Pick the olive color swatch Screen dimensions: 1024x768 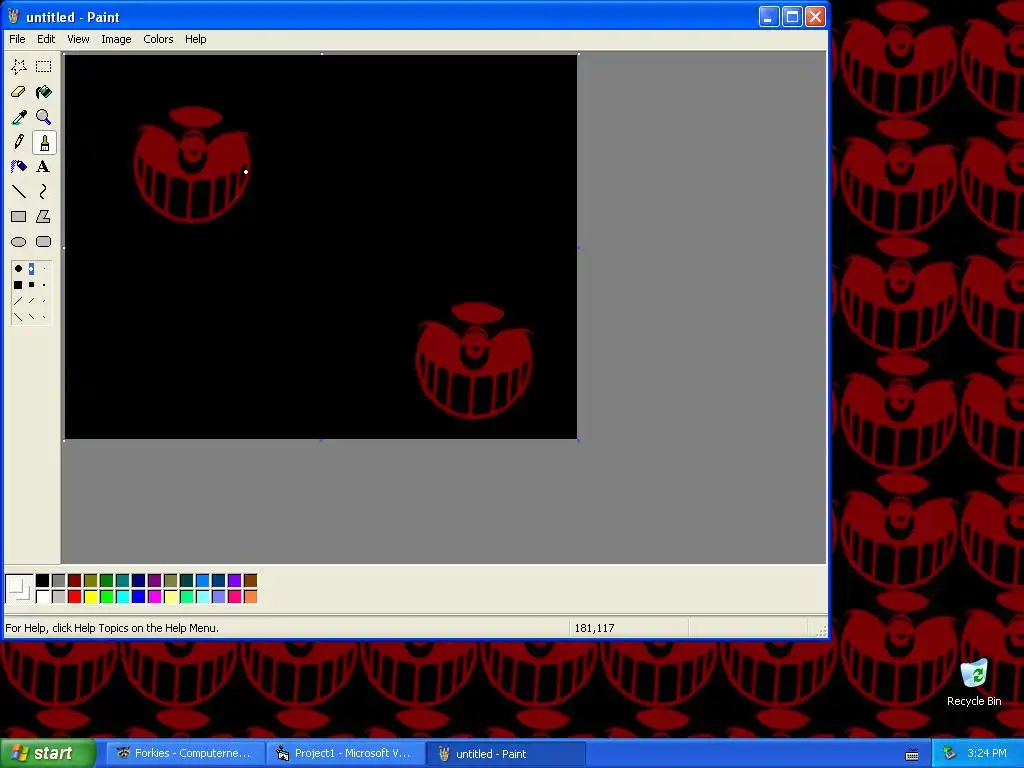coord(91,581)
